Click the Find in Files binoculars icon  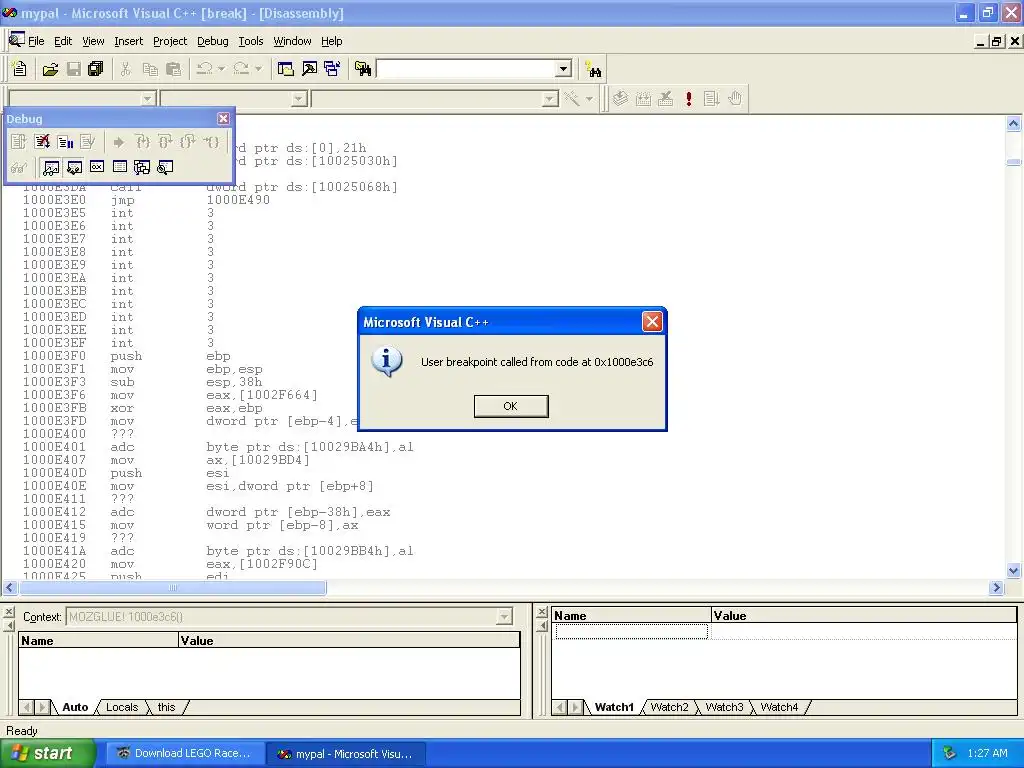(363, 69)
